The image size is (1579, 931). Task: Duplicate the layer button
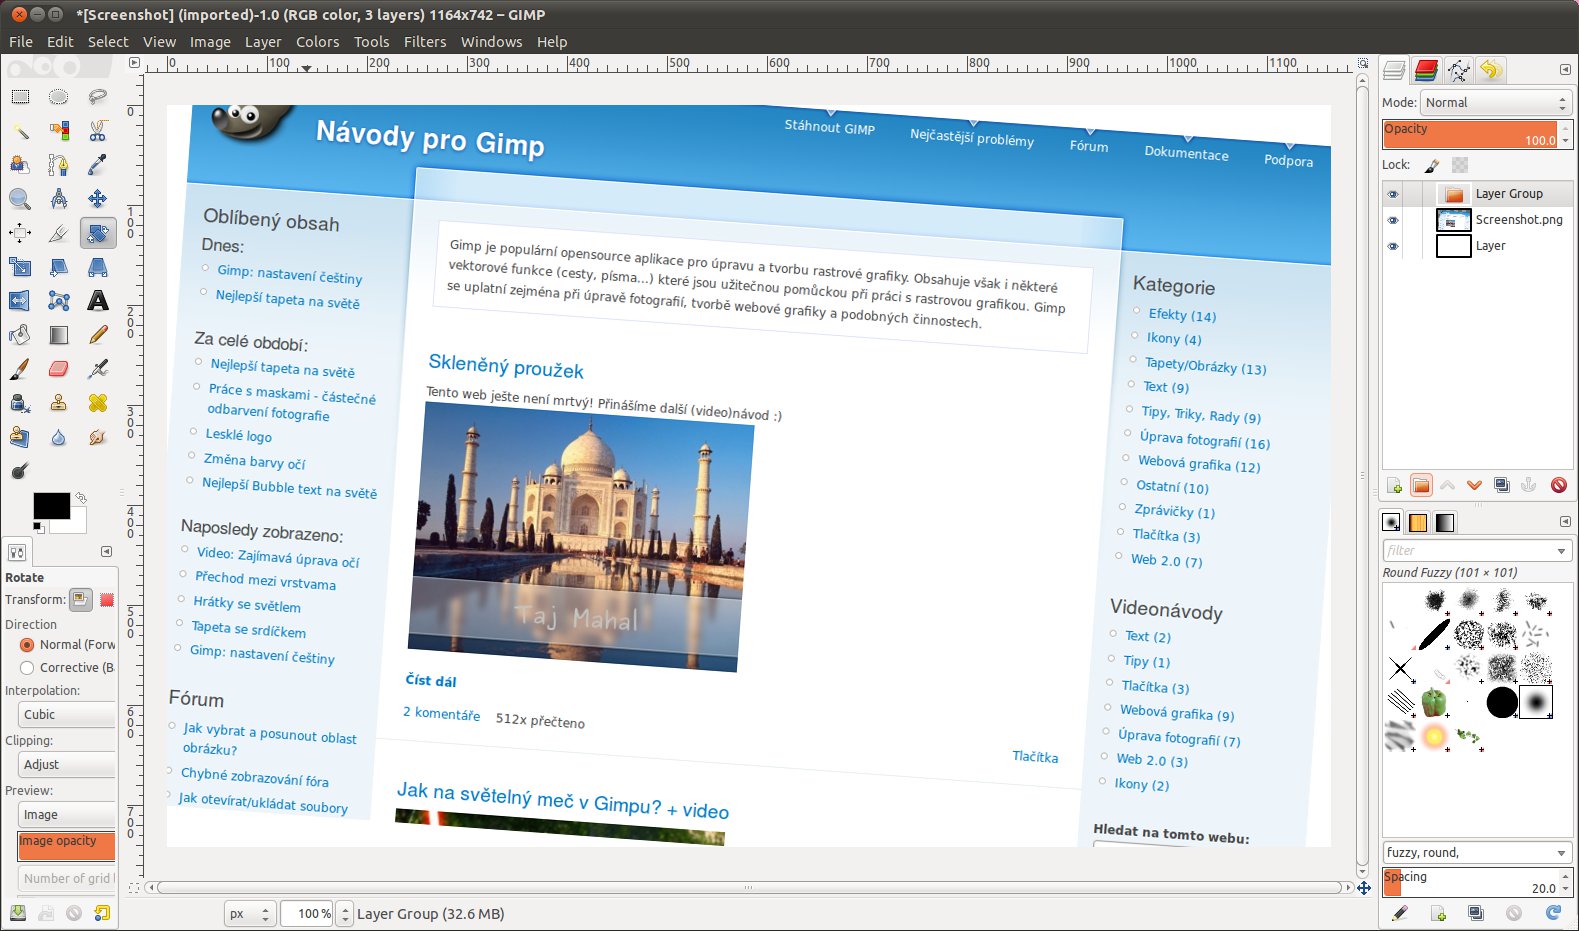pos(1501,486)
